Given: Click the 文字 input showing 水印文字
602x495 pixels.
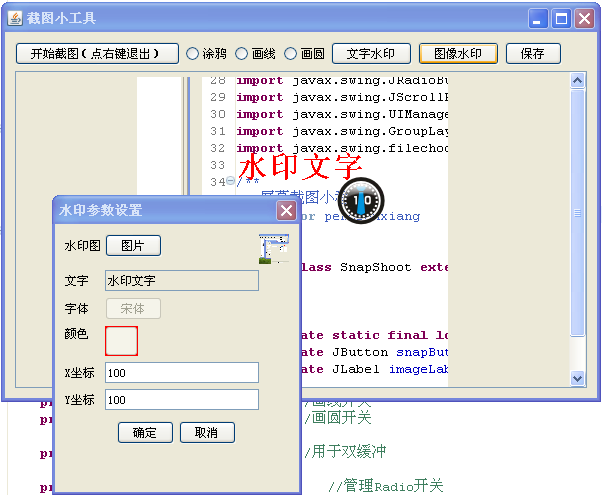Looking at the screenshot, I should tap(182, 280).
